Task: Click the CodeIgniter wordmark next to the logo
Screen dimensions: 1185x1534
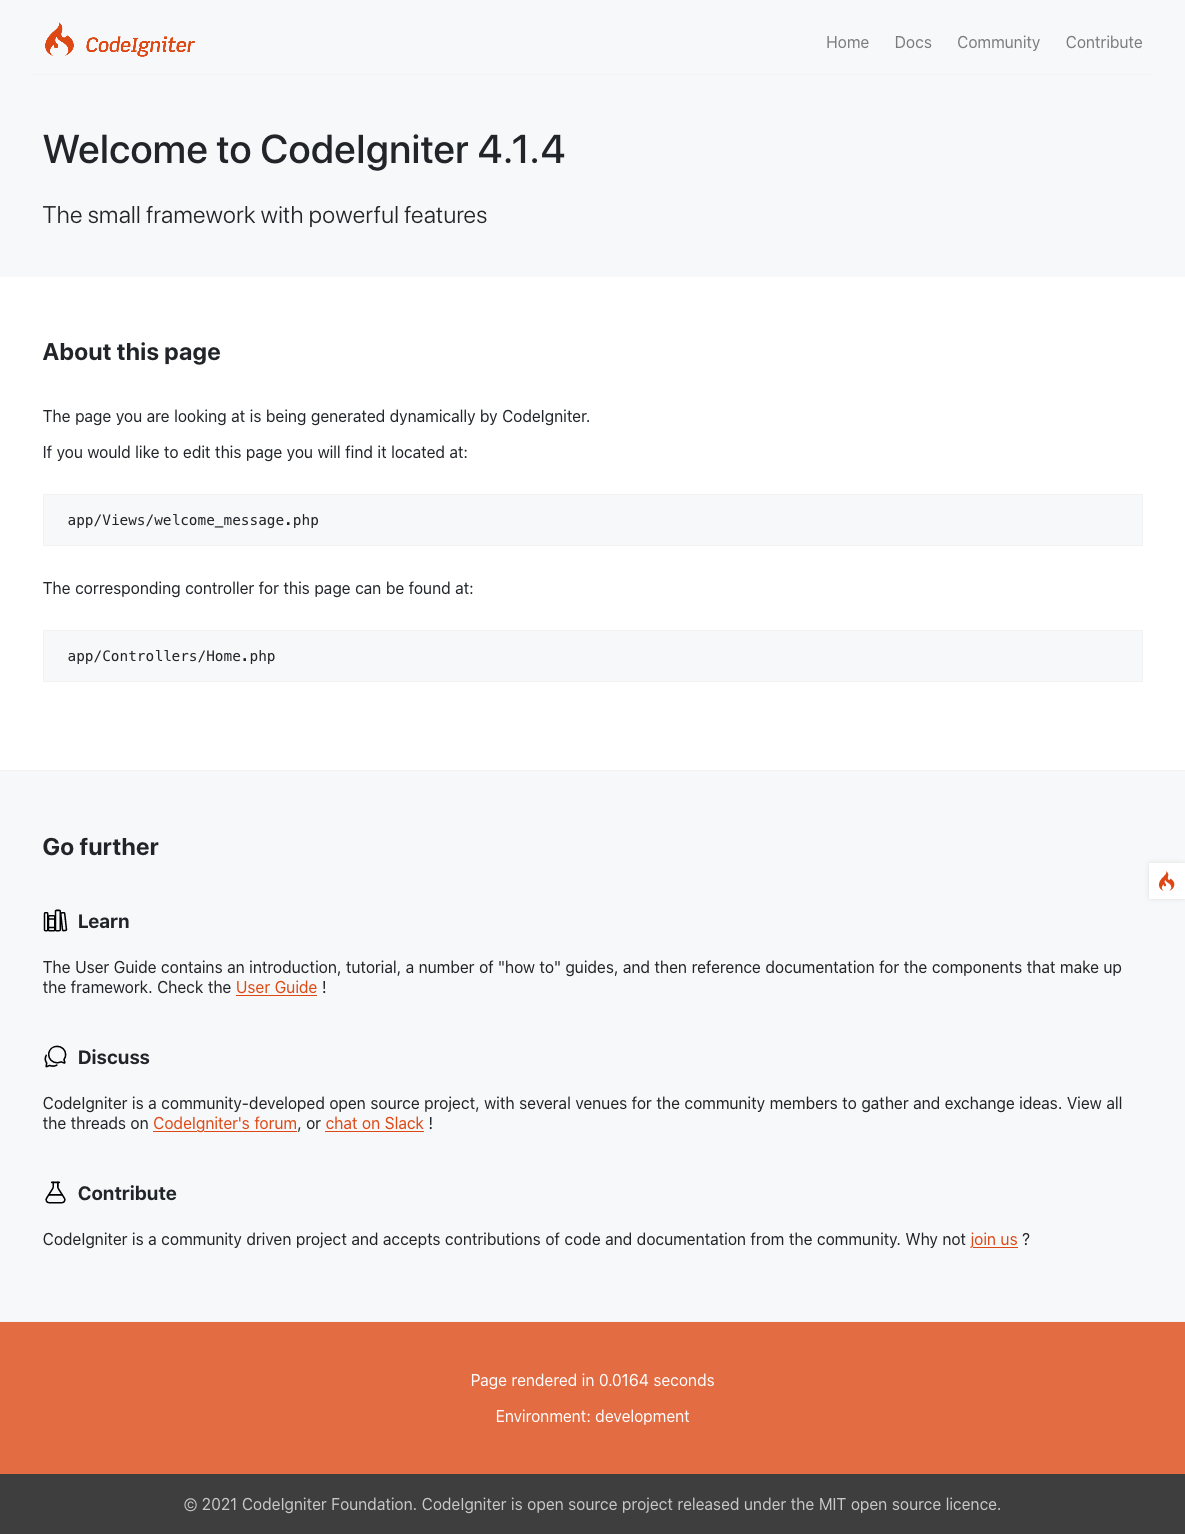Action: click(x=140, y=44)
